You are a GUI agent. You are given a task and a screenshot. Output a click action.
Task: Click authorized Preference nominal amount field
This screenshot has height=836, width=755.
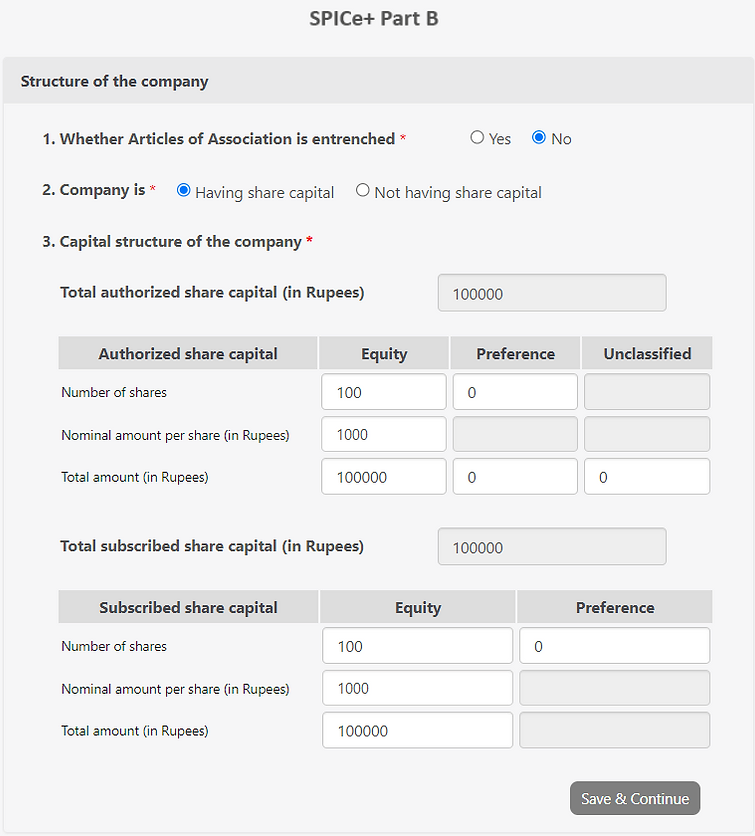[x=515, y=435]
